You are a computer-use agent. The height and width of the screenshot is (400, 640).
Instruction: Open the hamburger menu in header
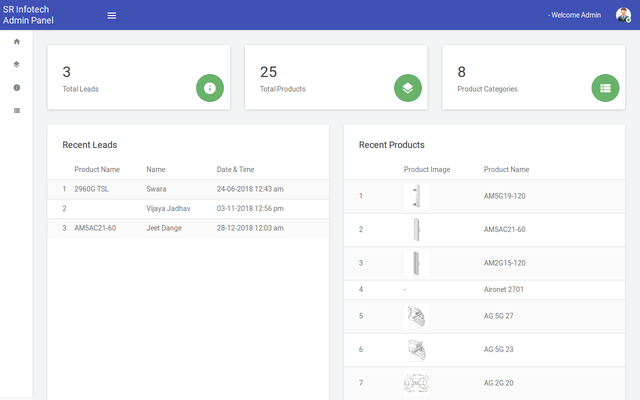(x=111, y=16)
